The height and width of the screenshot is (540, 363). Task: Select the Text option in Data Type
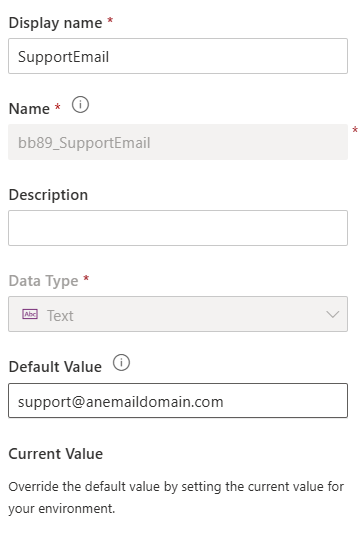click(x=60, y=315)
